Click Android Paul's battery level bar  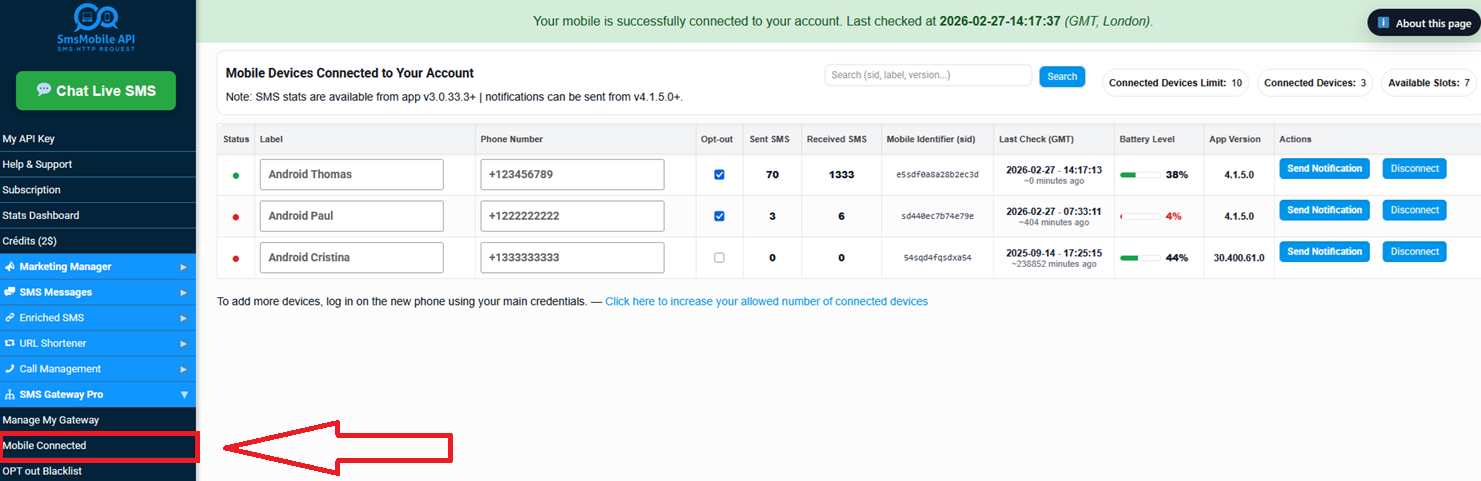tap(1141, 216)
